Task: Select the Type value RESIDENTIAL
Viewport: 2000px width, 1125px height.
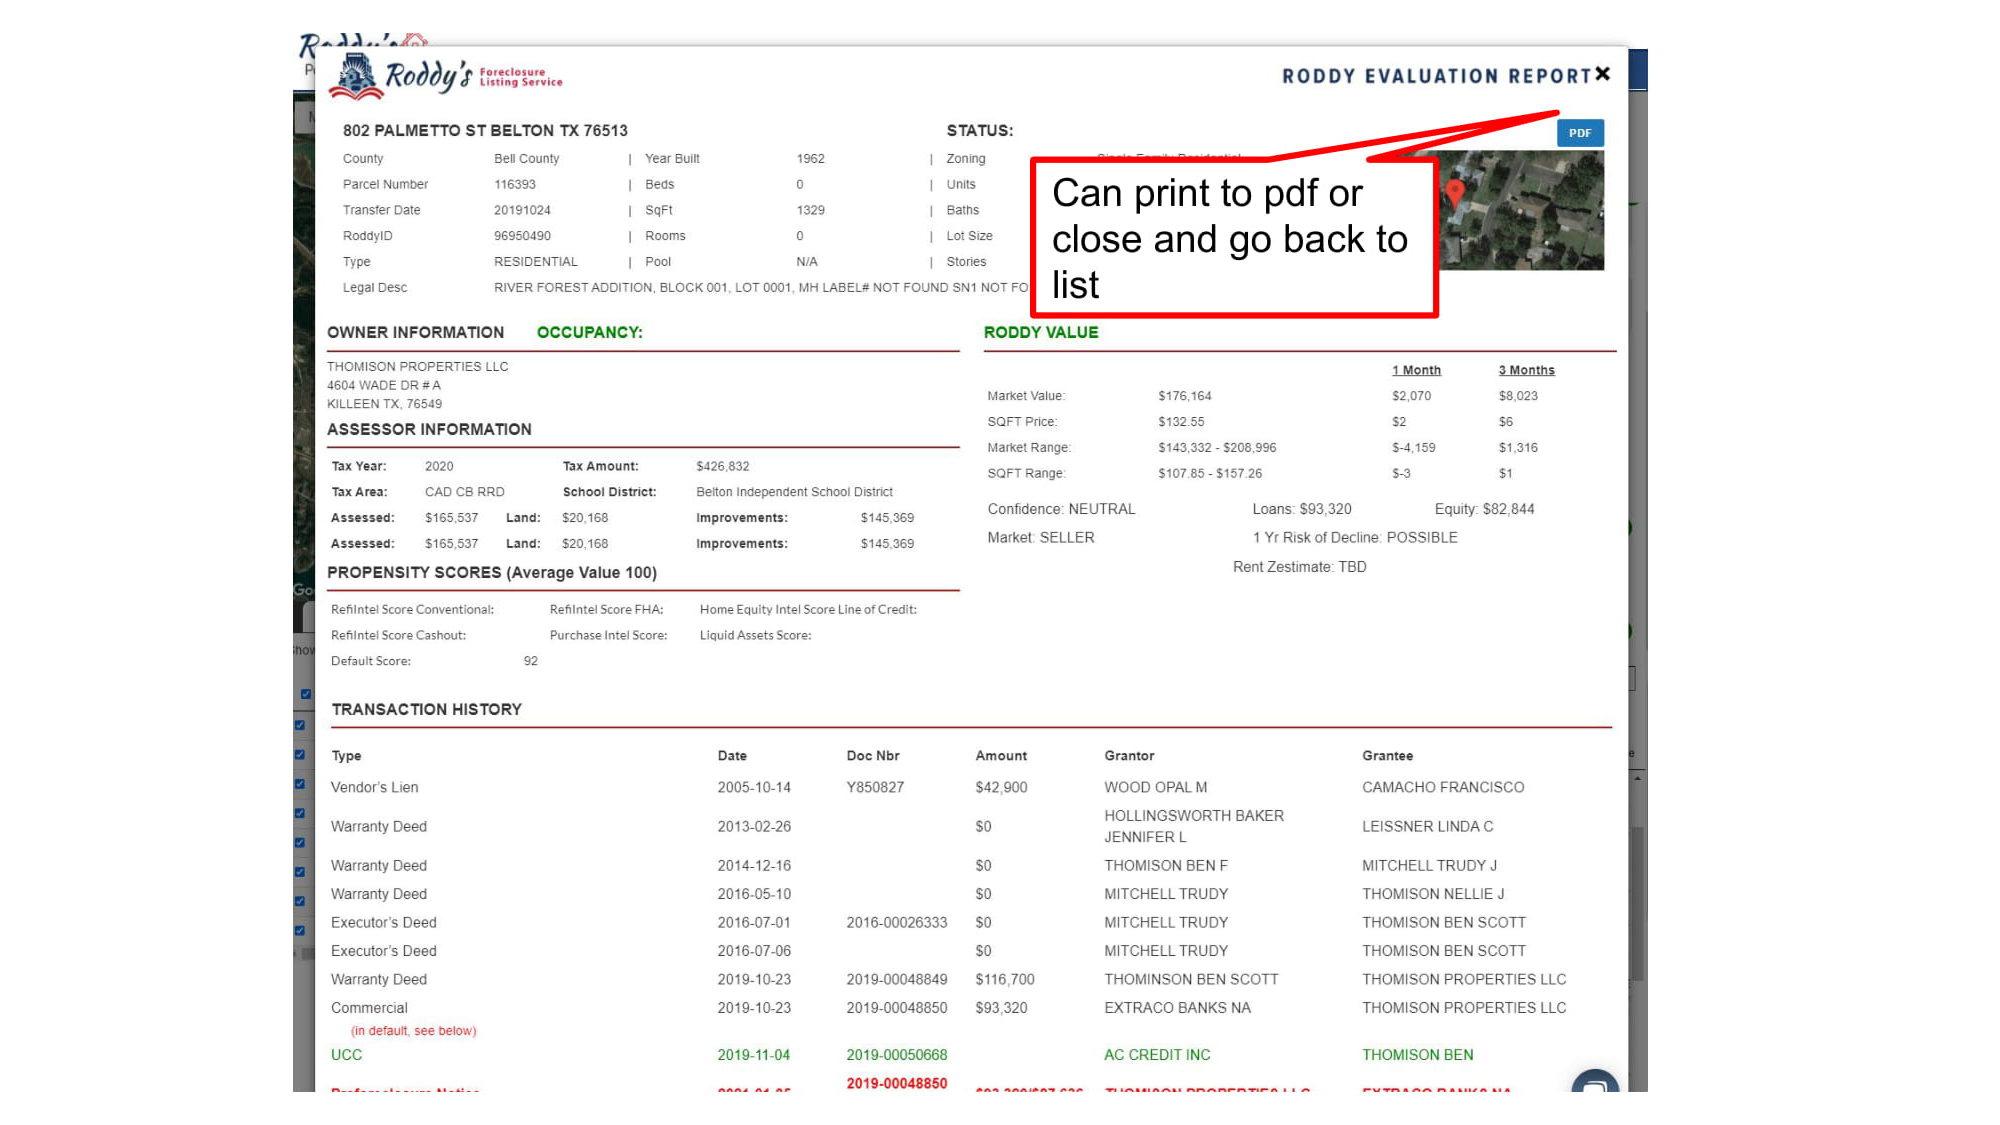Action: (x=535, y=263)
